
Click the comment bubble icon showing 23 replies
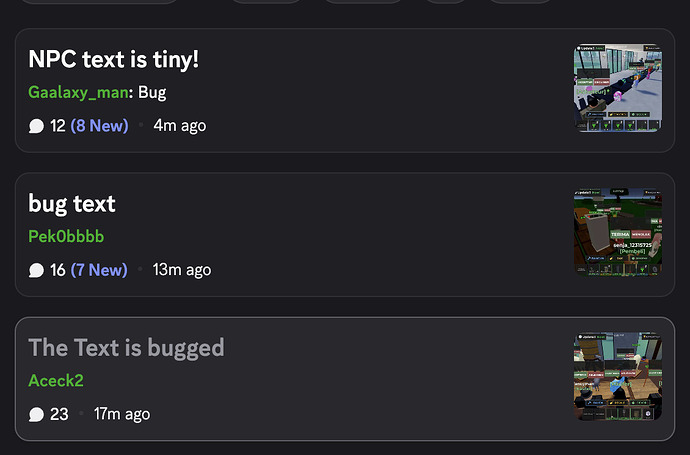click(x=36, y=414)
